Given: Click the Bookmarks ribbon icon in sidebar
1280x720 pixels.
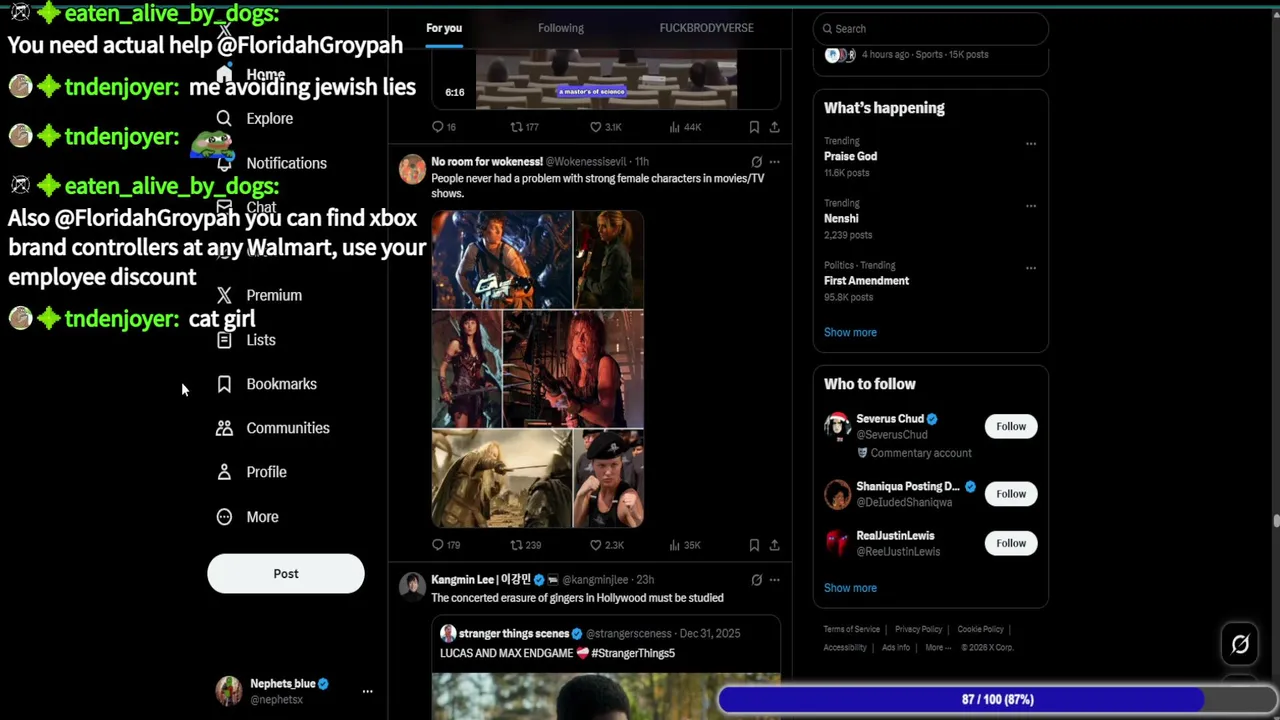Looking at the screenshot, I should point(224,384).
